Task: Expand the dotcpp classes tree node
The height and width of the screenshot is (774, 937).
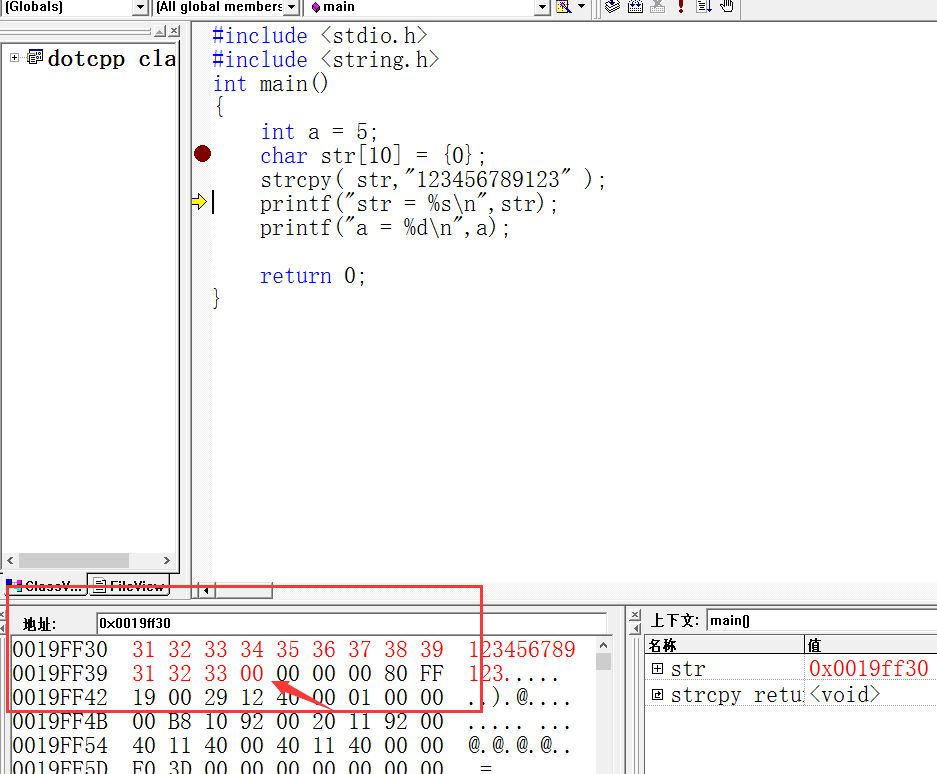Action: [x=15, y=58]
